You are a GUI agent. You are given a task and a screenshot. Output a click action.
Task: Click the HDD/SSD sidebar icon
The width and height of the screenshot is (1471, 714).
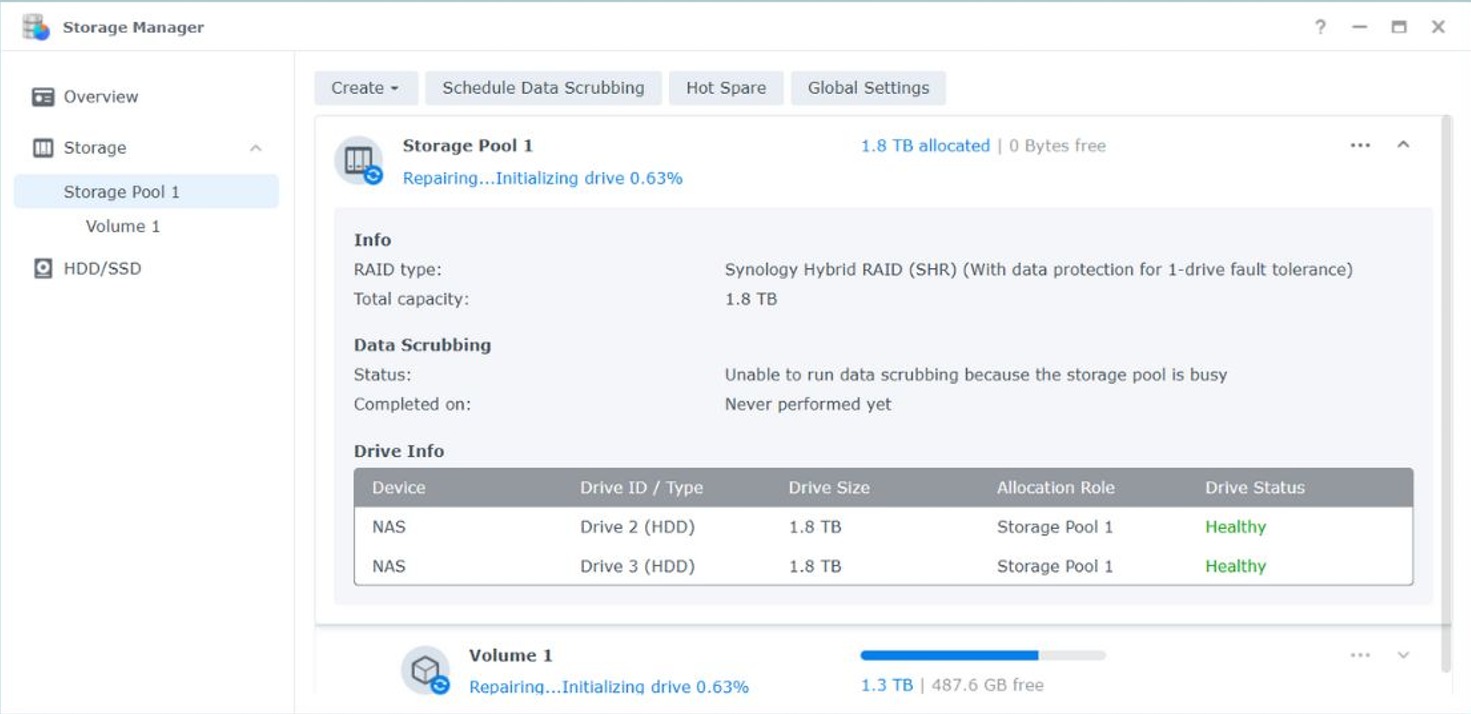coord(42,269)
